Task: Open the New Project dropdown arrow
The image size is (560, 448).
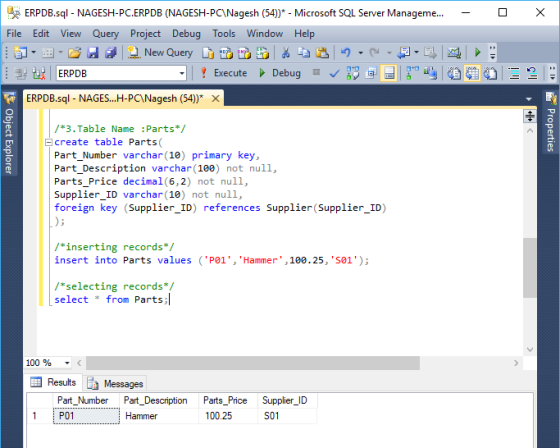Action: [x=34, y=53]
